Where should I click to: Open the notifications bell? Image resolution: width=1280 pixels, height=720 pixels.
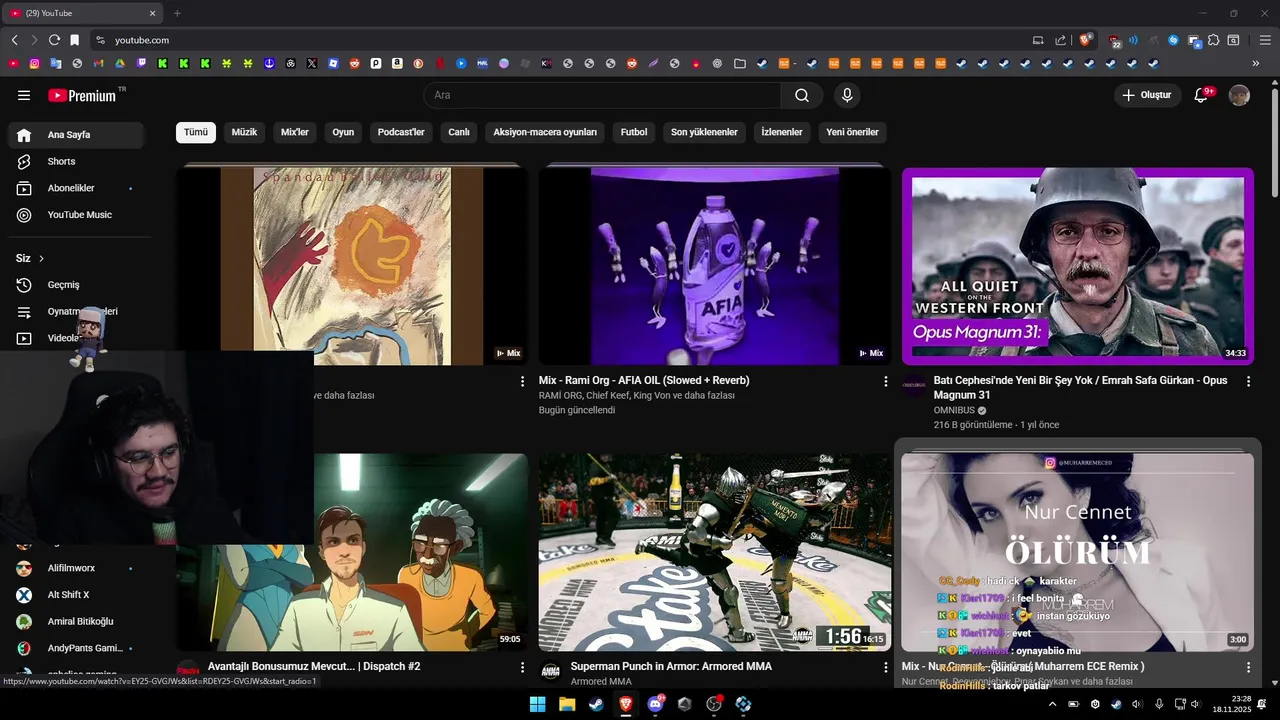point(1202,95)
